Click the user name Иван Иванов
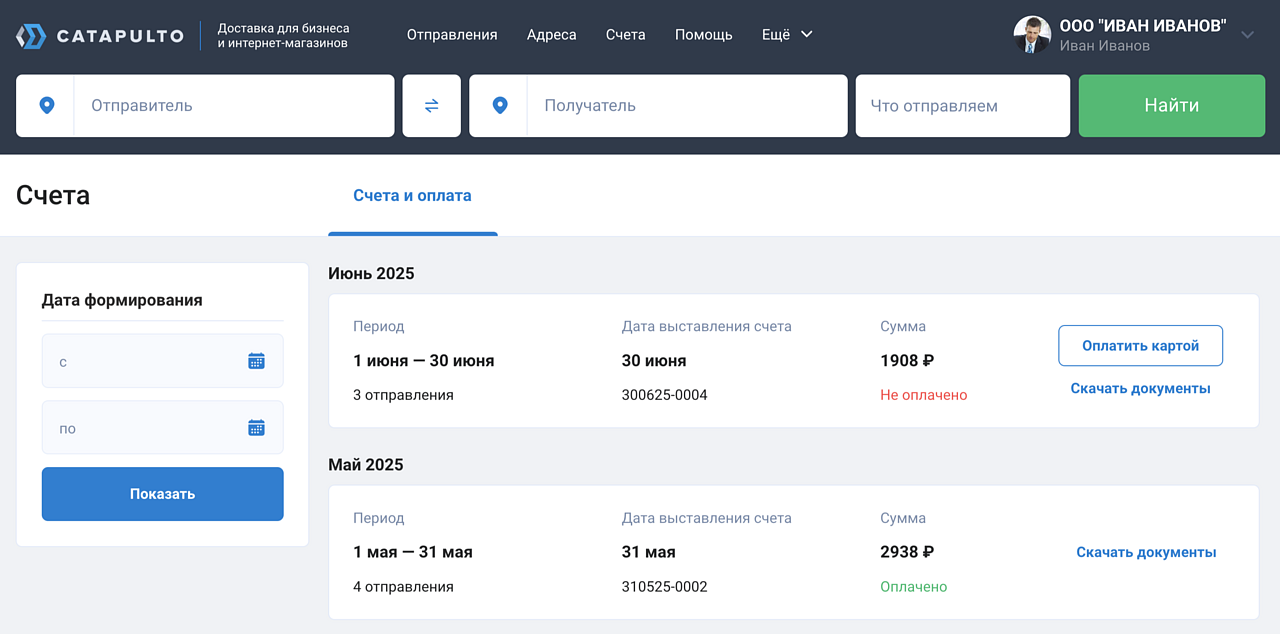This screenshot has height=634, width=1280. pos(1105,46)
